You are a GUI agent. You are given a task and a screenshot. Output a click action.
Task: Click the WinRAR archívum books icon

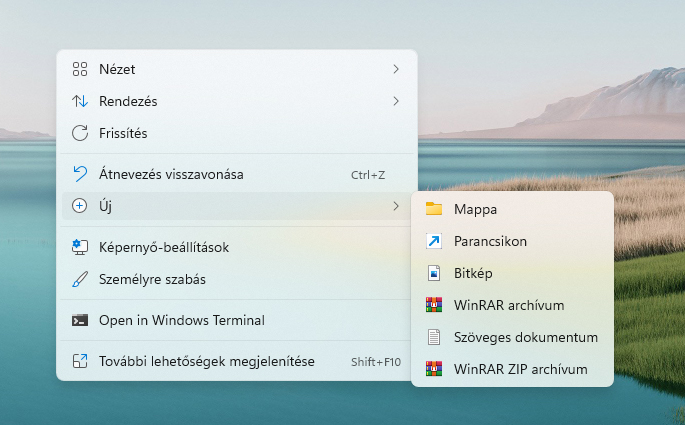tap(433, 305)
